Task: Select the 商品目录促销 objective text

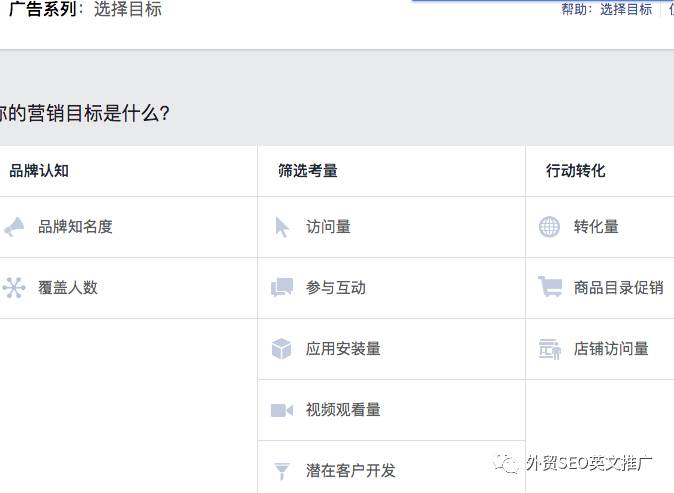Action: [x=619, y=288]
